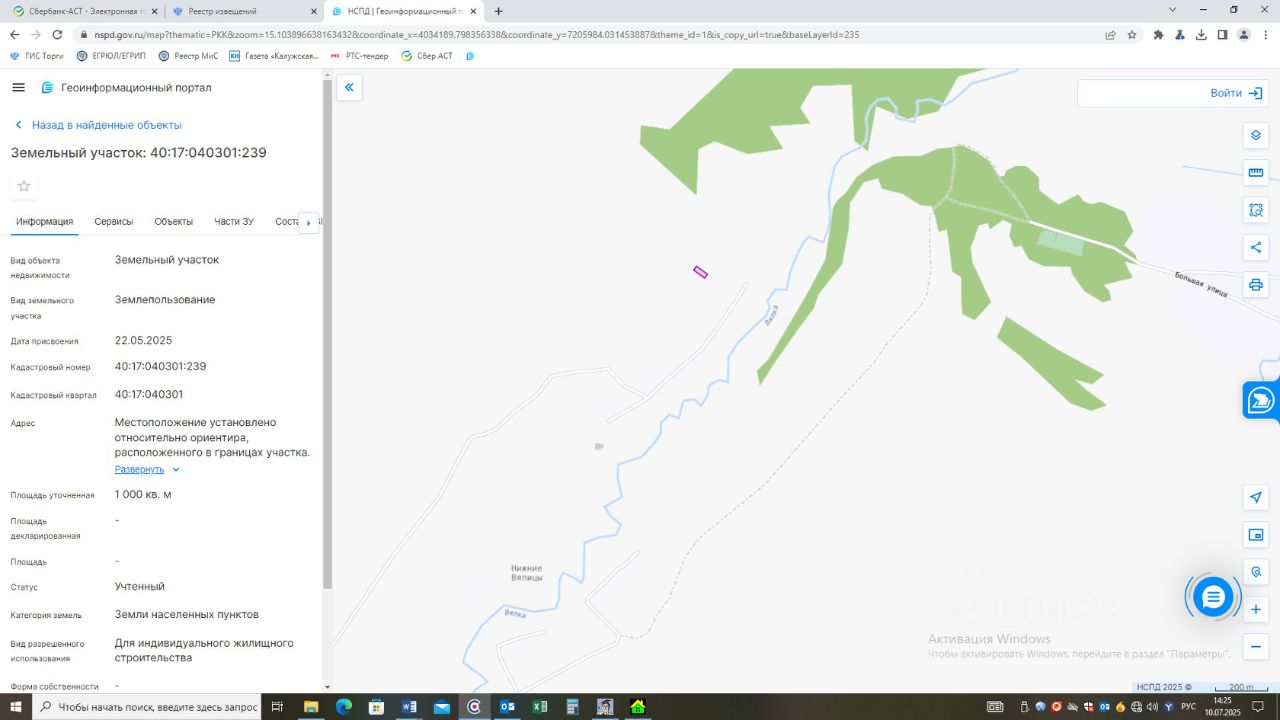This screenshot has height=720, width=1280.
Task: Open a new browser tab
Action: coord(498,11)
